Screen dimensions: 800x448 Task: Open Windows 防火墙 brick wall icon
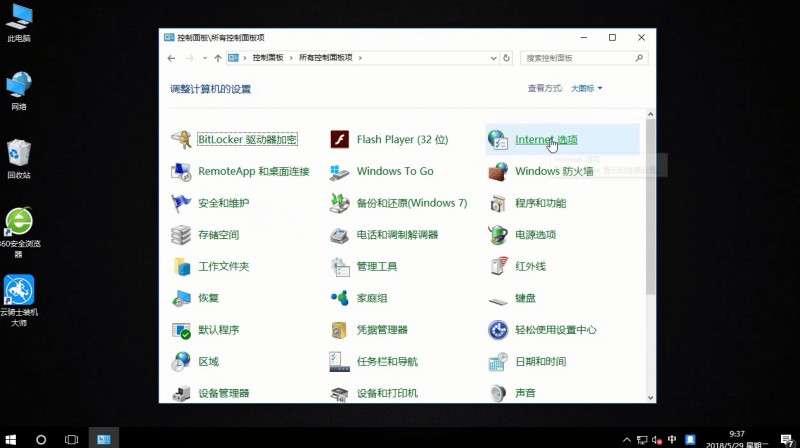tap(498, 171)
